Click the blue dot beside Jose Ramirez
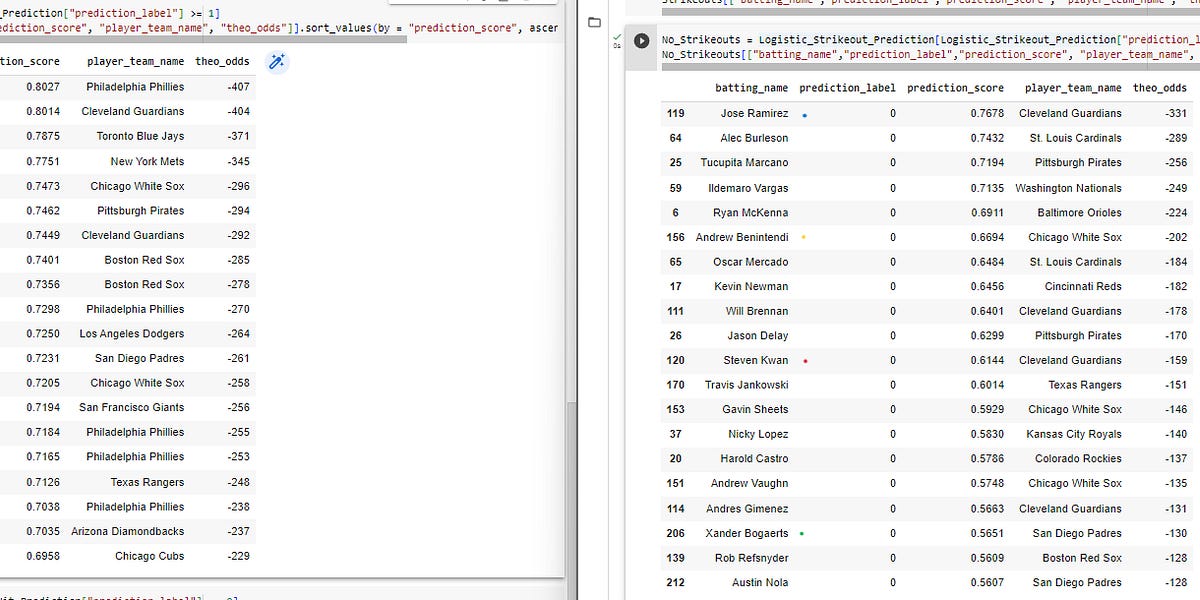Screen dimensions: 1200x600 (804, 113)
